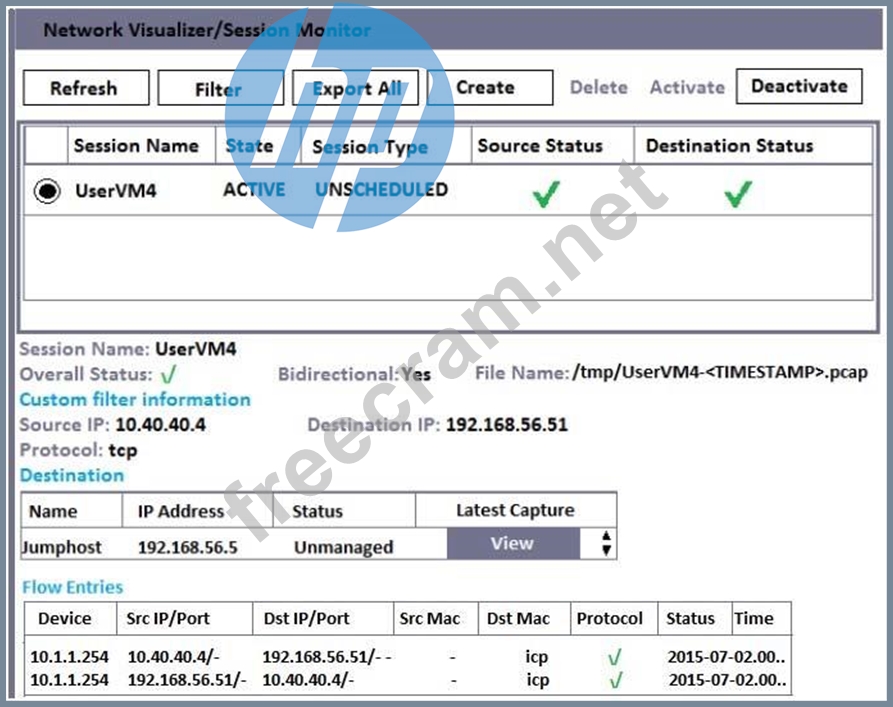Click the Destination section heading
893x707 pixels.
[x=72, y=475]
